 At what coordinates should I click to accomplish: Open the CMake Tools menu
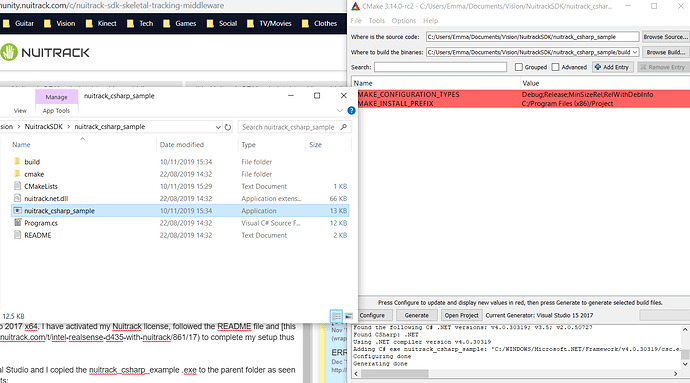click(376, 21)
